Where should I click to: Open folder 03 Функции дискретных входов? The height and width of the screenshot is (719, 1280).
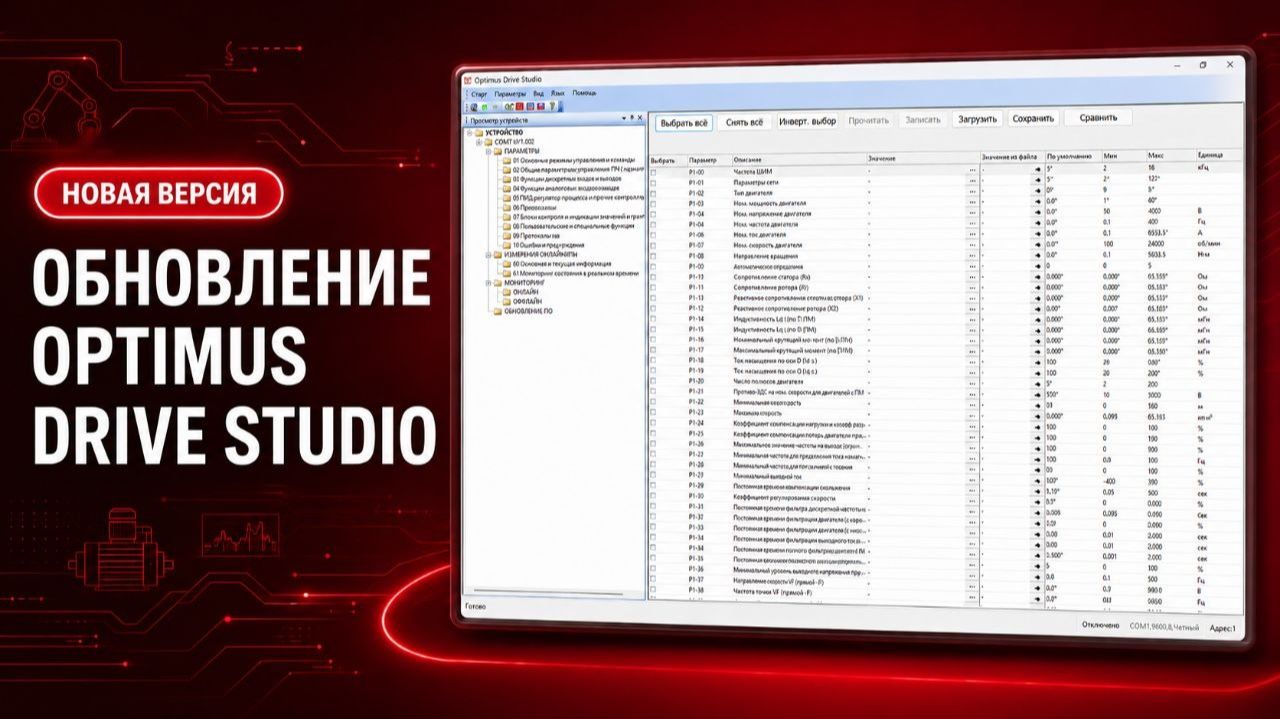click(561, 179)
